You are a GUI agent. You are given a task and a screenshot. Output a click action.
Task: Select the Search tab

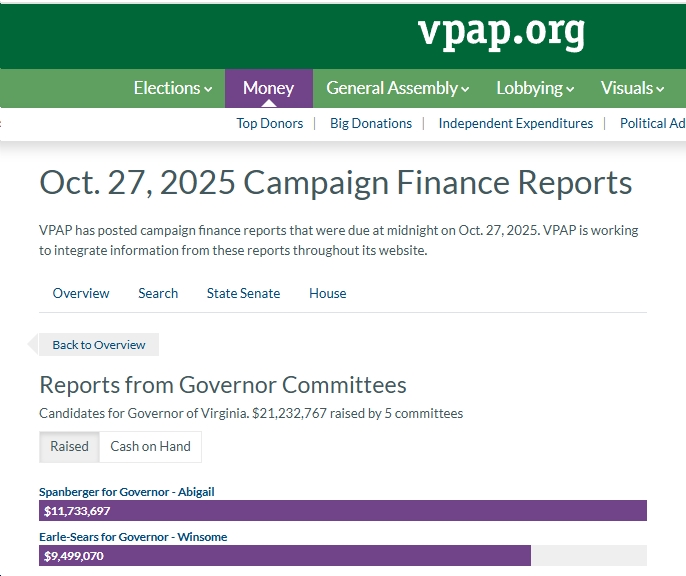[x=158, y=293]
